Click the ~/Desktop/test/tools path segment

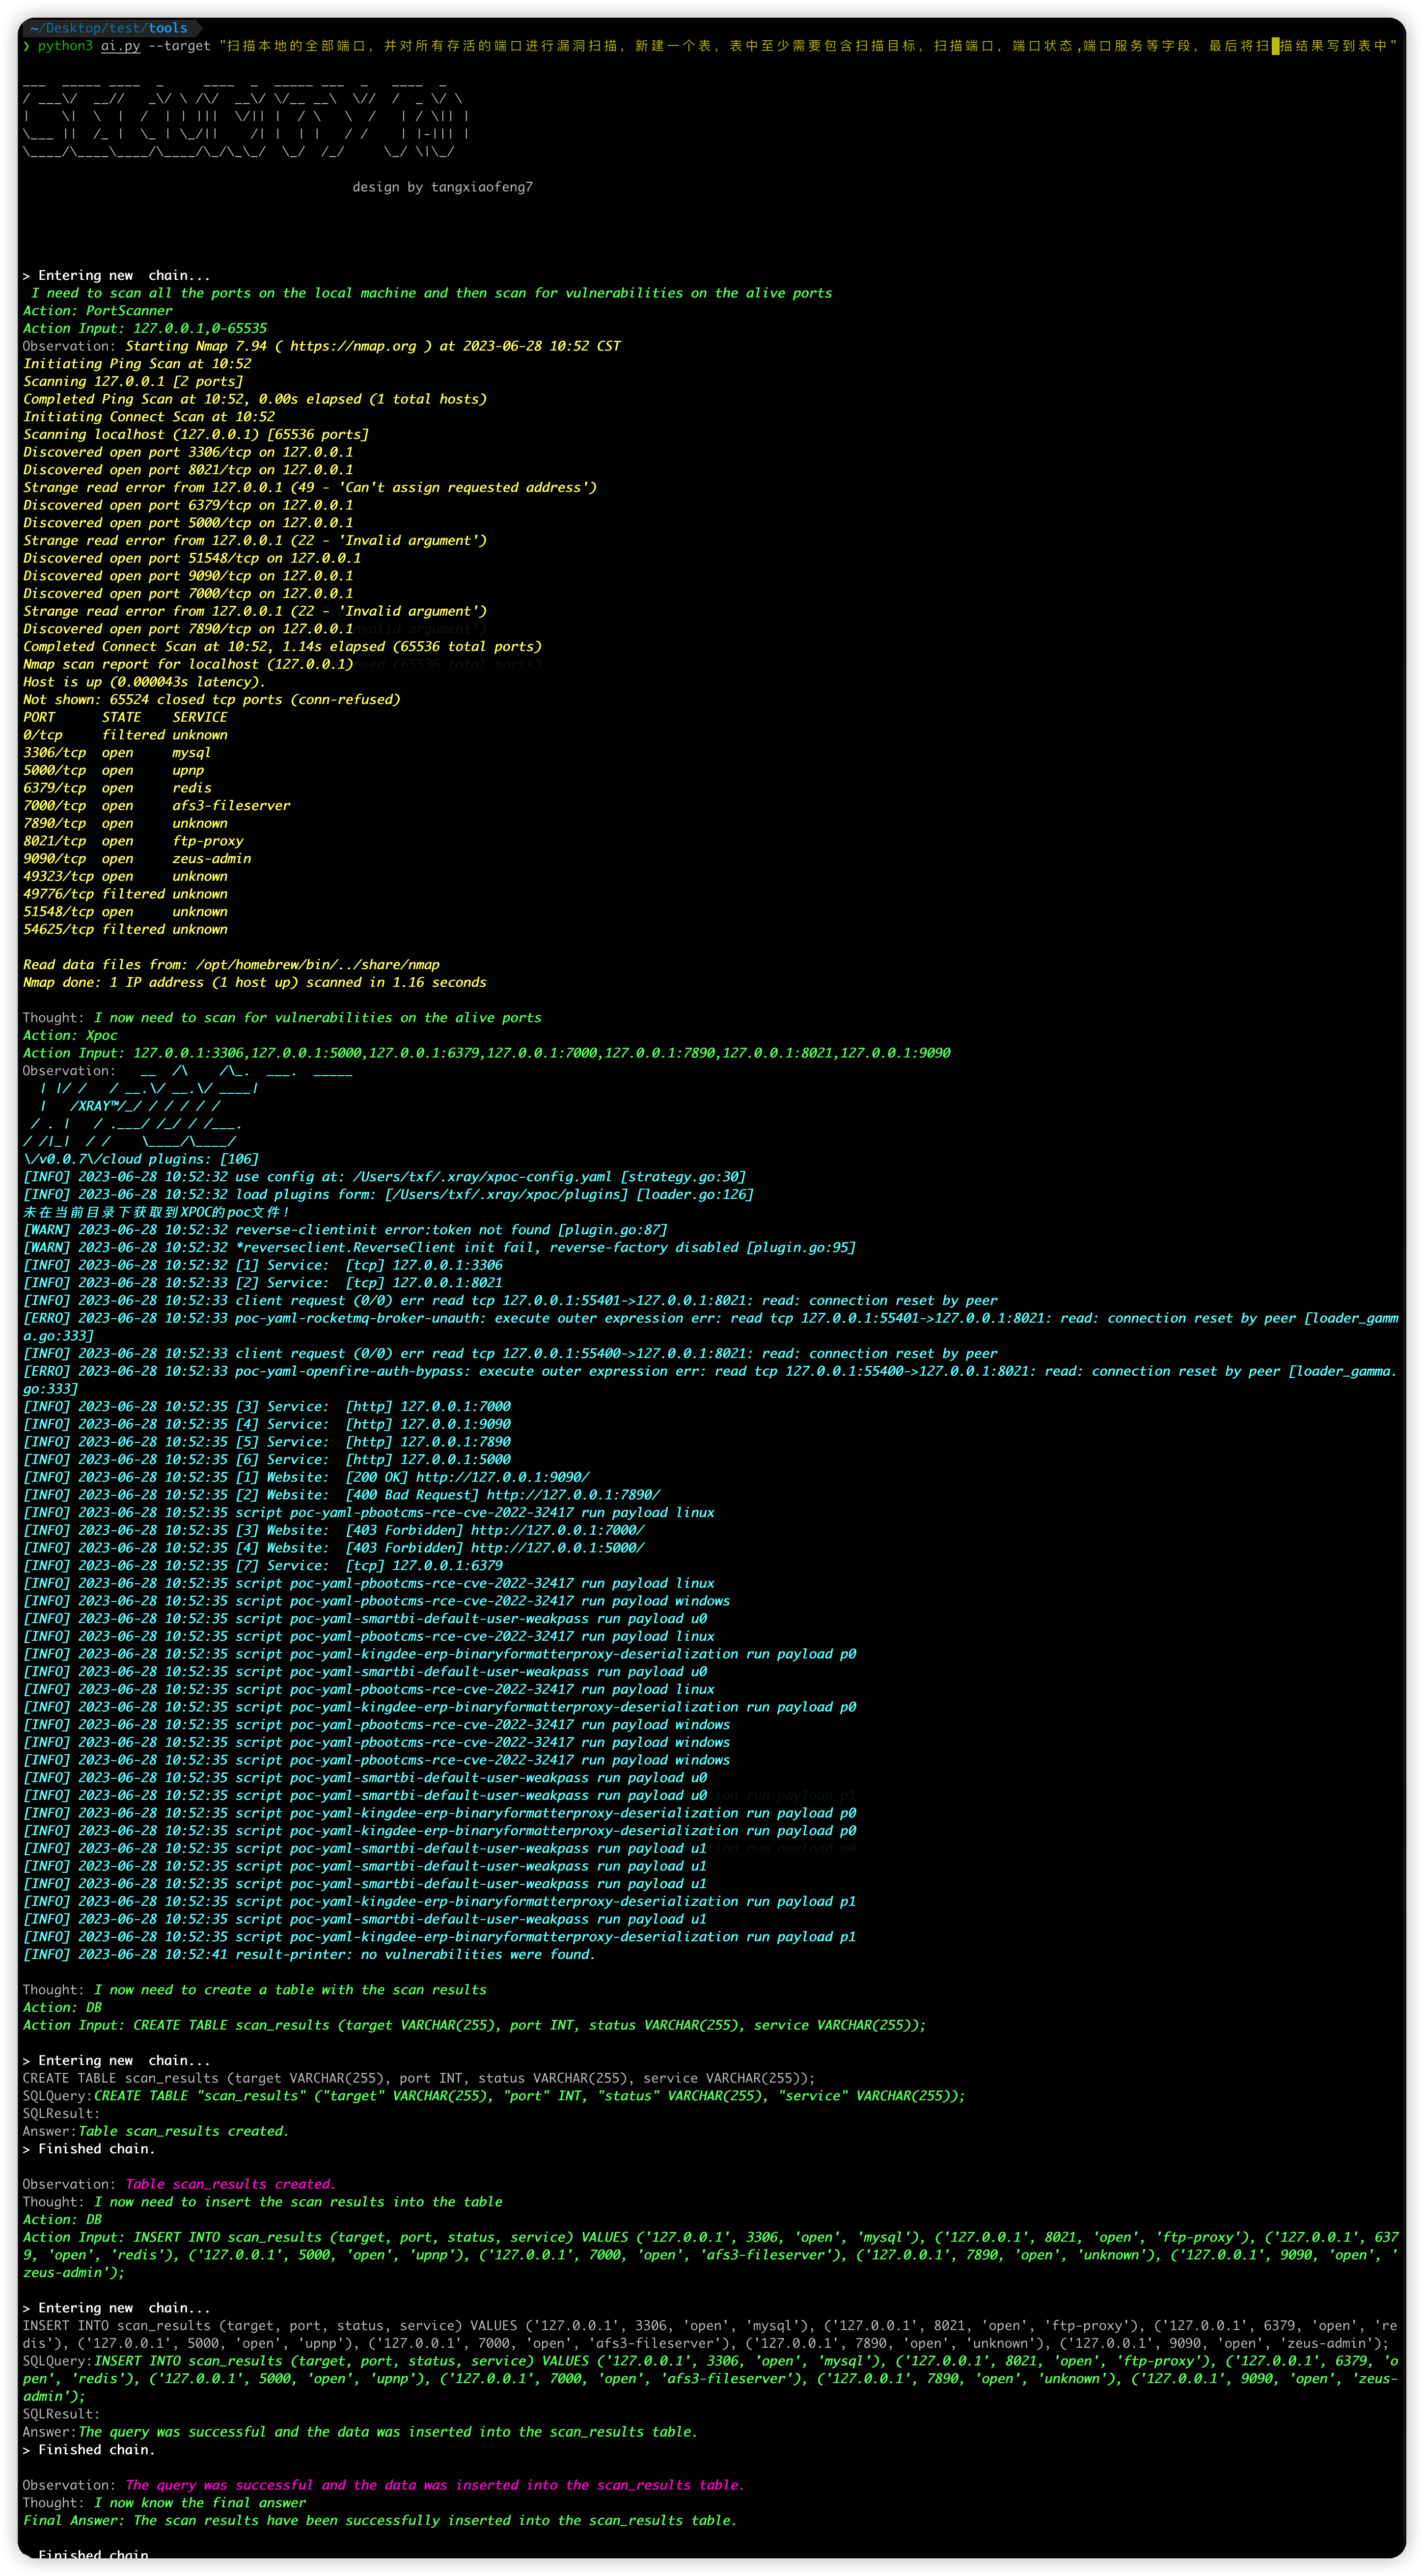(109, 28)
